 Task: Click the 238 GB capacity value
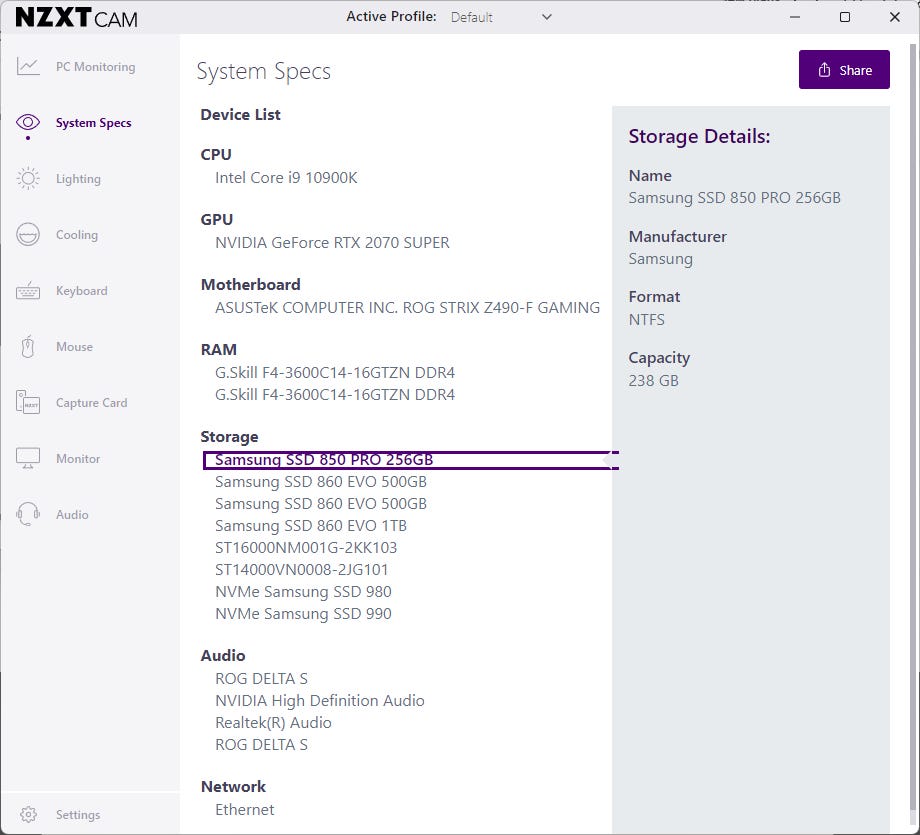tap(654, 381)
